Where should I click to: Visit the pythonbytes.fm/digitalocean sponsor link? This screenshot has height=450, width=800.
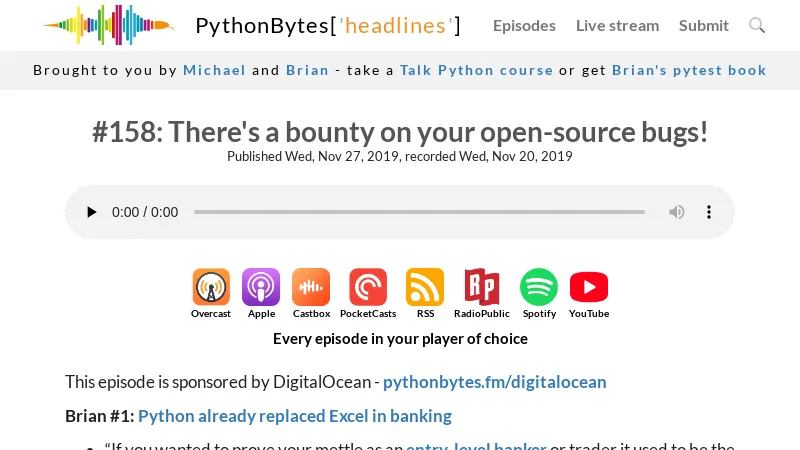(494, 382)
